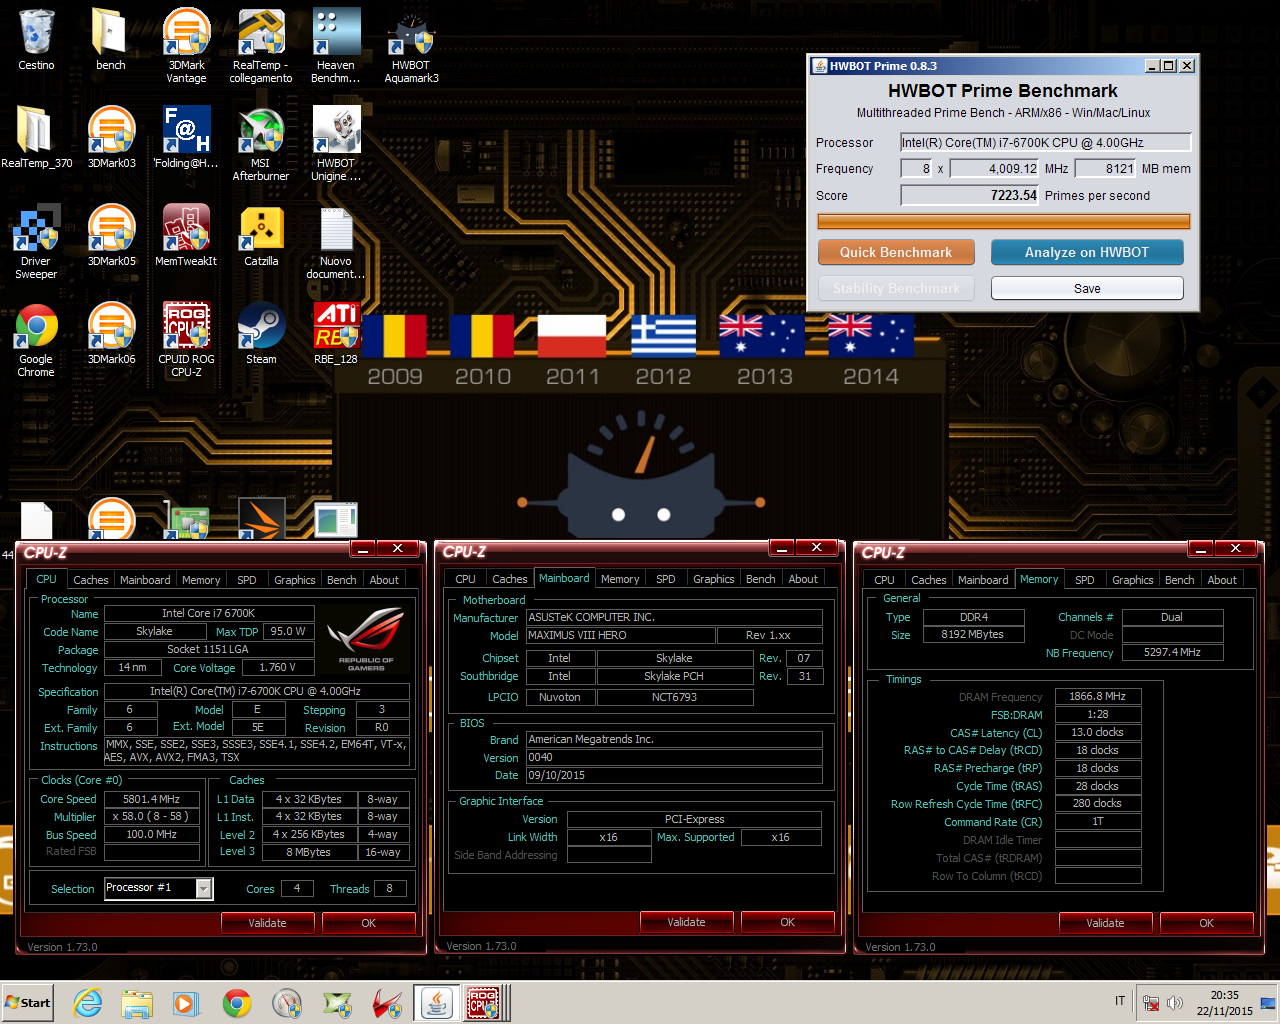Click DRAM Frequency 1866.8 MHz value
The width and height of the screenshot is (1280, 1024).
click(x=1097, y=696)
